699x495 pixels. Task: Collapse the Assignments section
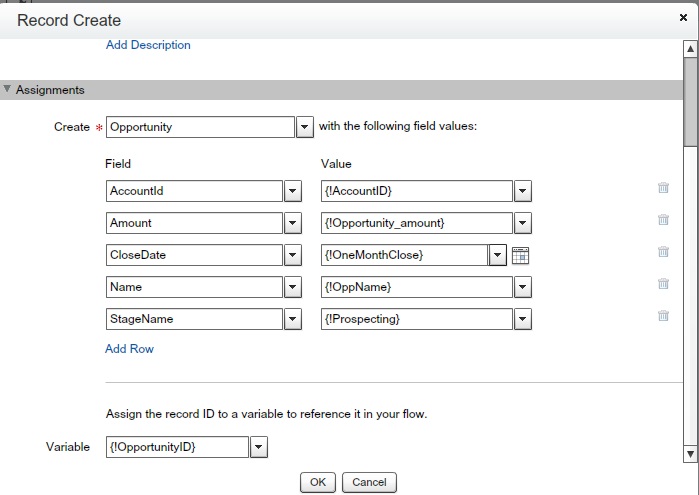(x=8, y=90)
